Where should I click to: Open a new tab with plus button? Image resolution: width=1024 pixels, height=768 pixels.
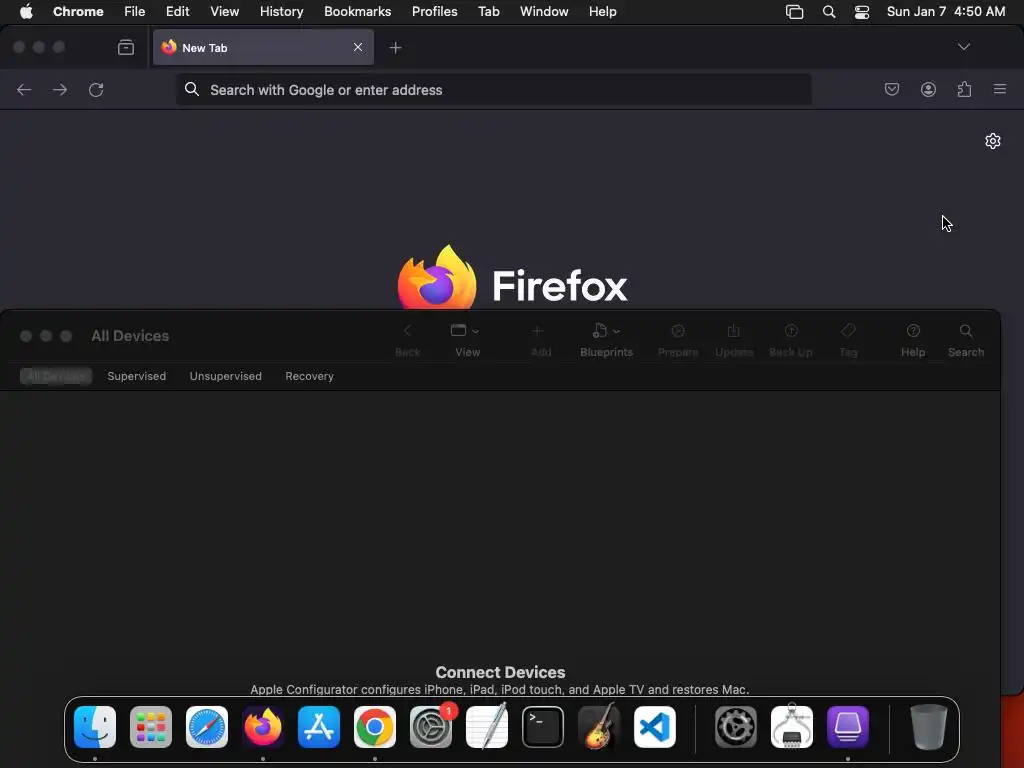395,47
